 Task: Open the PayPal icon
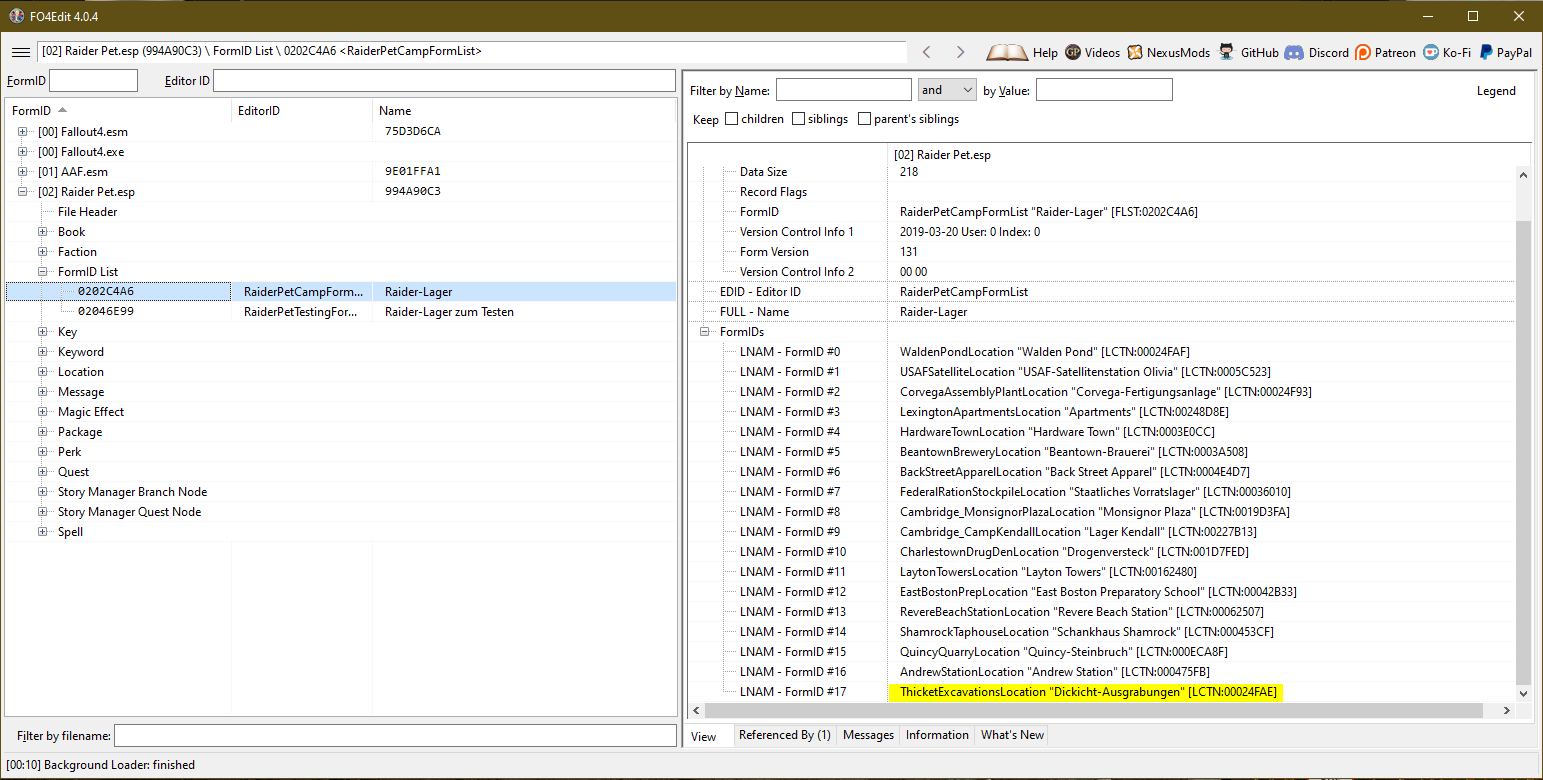pos(1487,52)
